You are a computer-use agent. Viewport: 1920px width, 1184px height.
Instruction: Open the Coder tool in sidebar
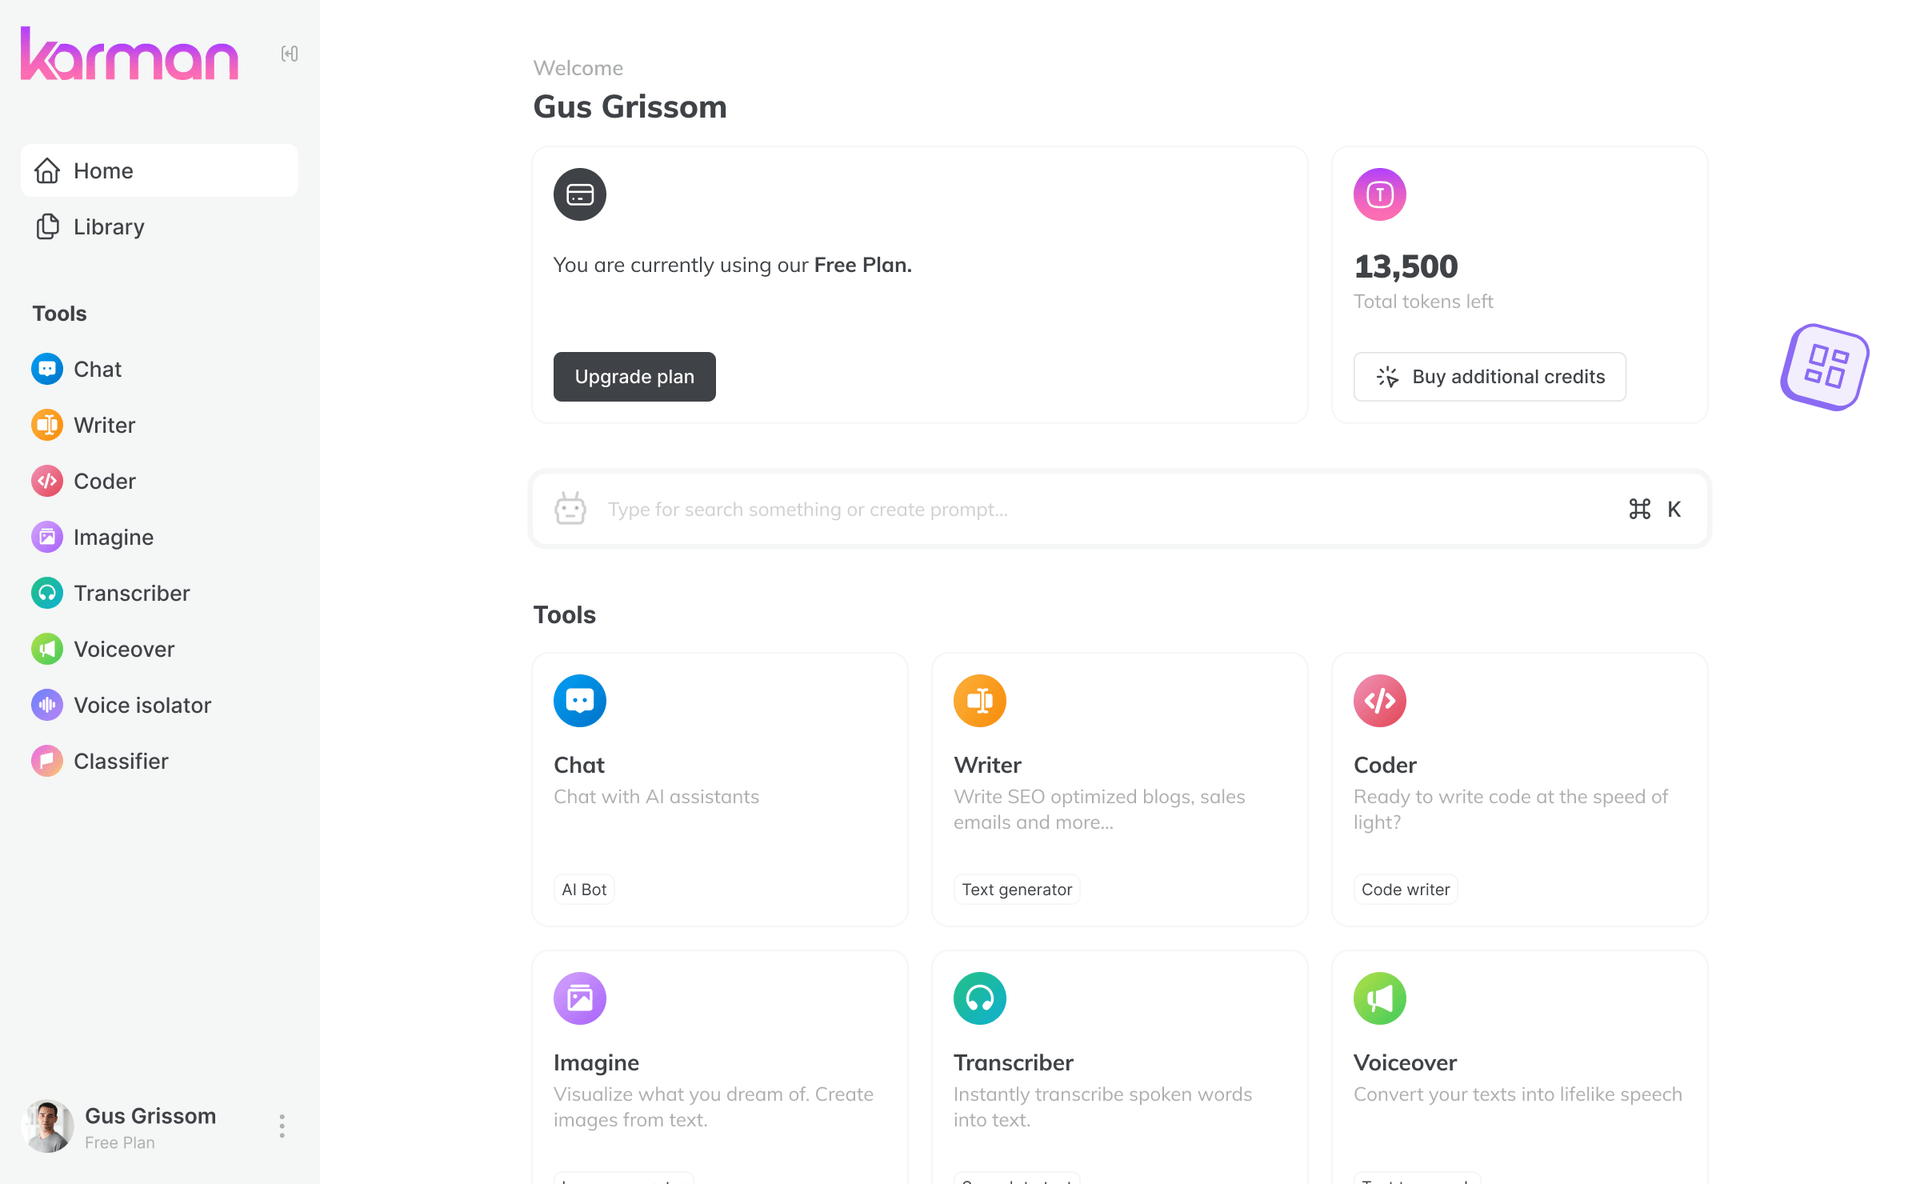pyautogui.click(x=104, y=481)
